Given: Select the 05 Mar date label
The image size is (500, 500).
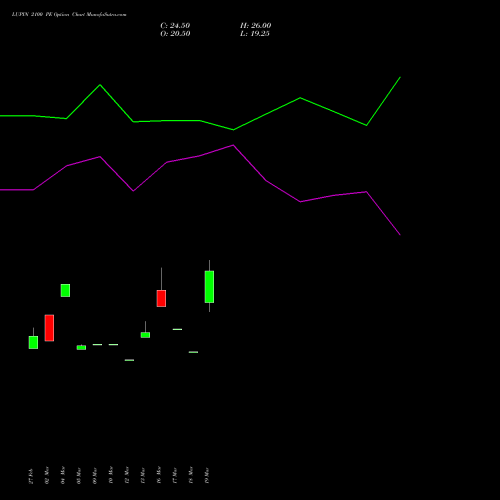Looking at the screenshot, I should pos(79,476).
